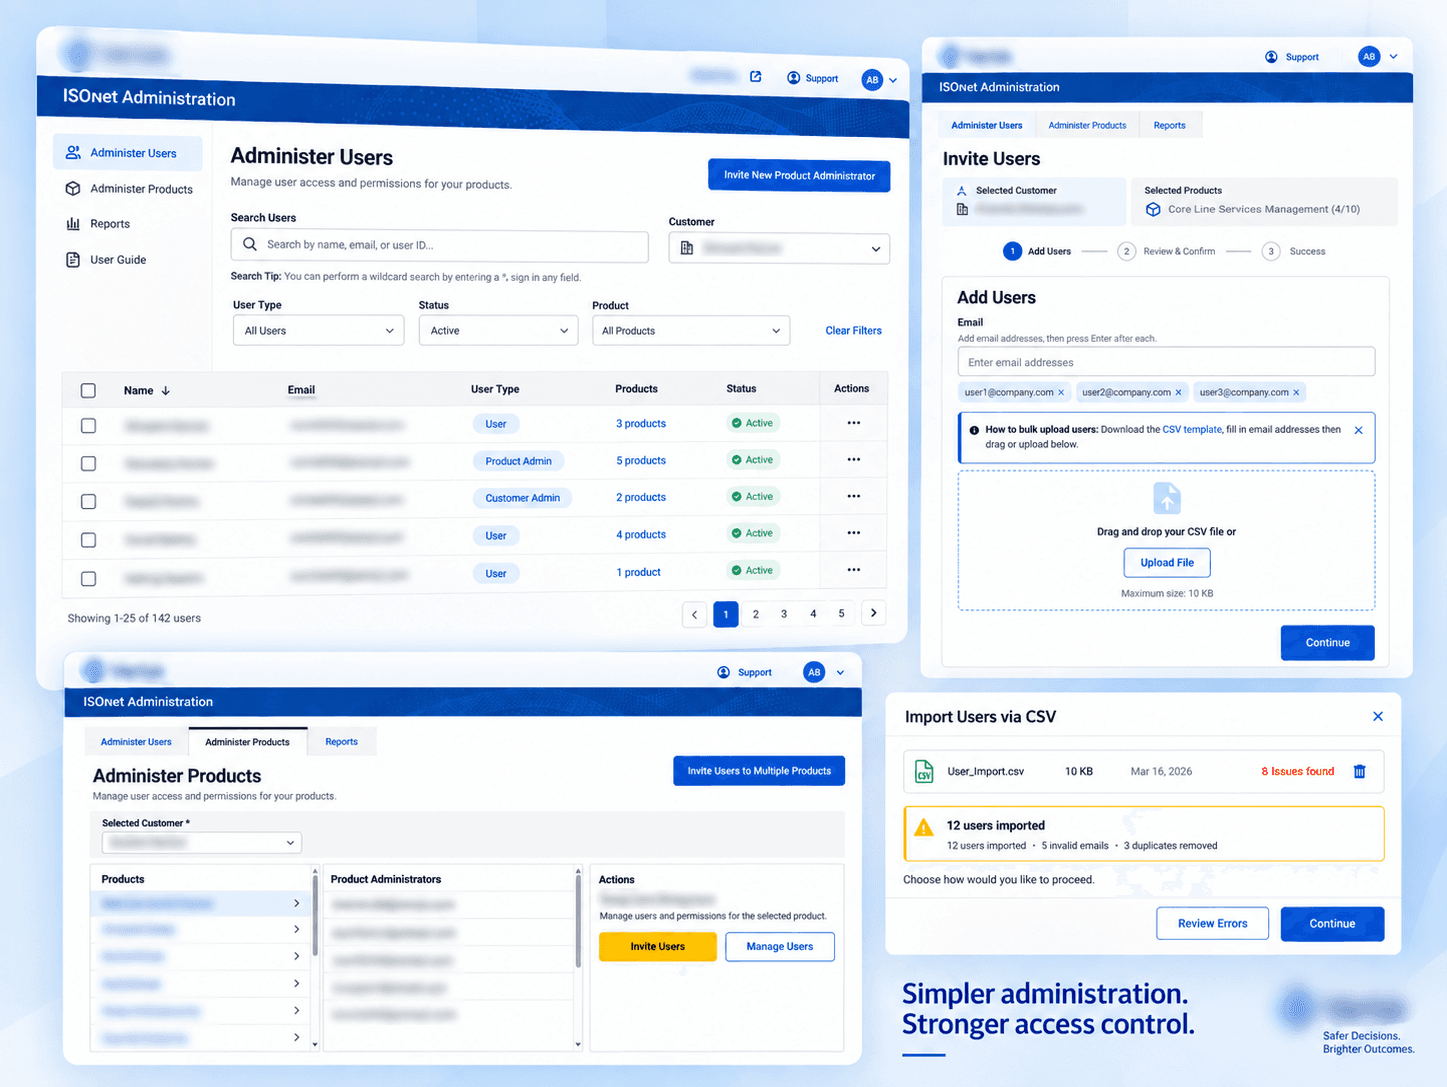Select Administer Users tab in Administer Products window
Image resolution: width=1447 pixels, height=1087 pixels.
tap(136, 742)
